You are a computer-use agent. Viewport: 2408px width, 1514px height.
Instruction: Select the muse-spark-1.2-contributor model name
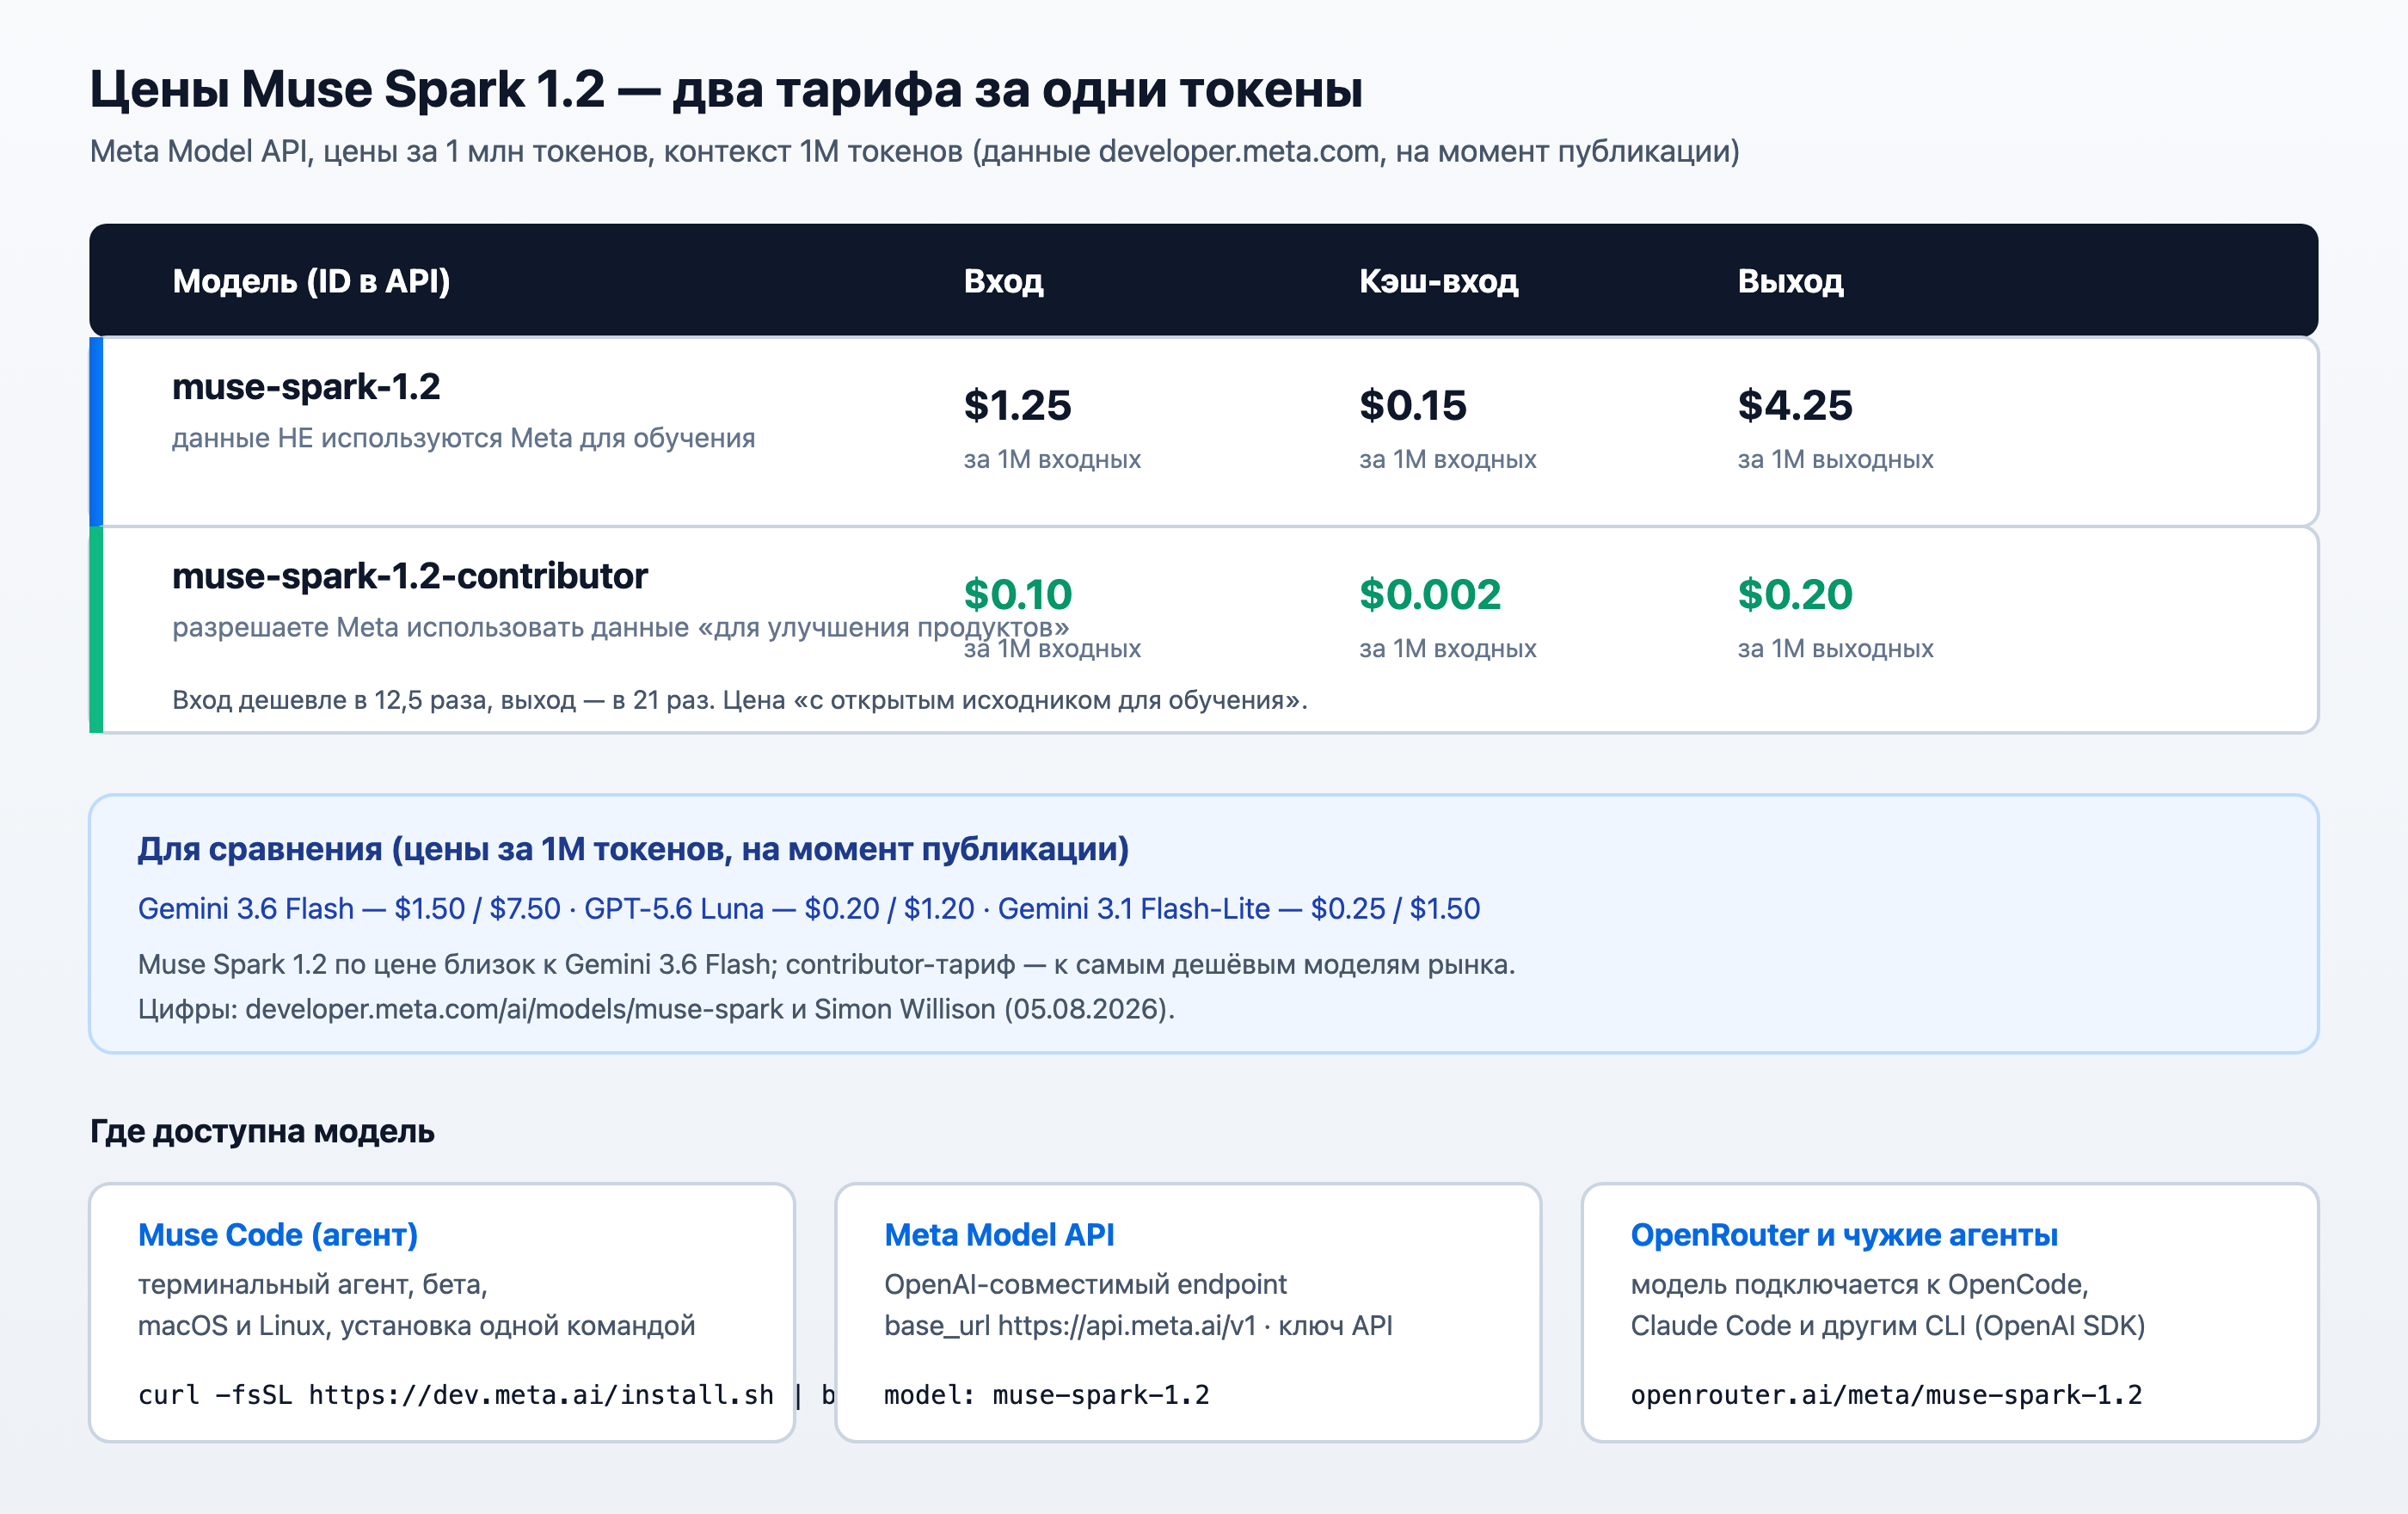pyautogui.click(x=410, y=576)
